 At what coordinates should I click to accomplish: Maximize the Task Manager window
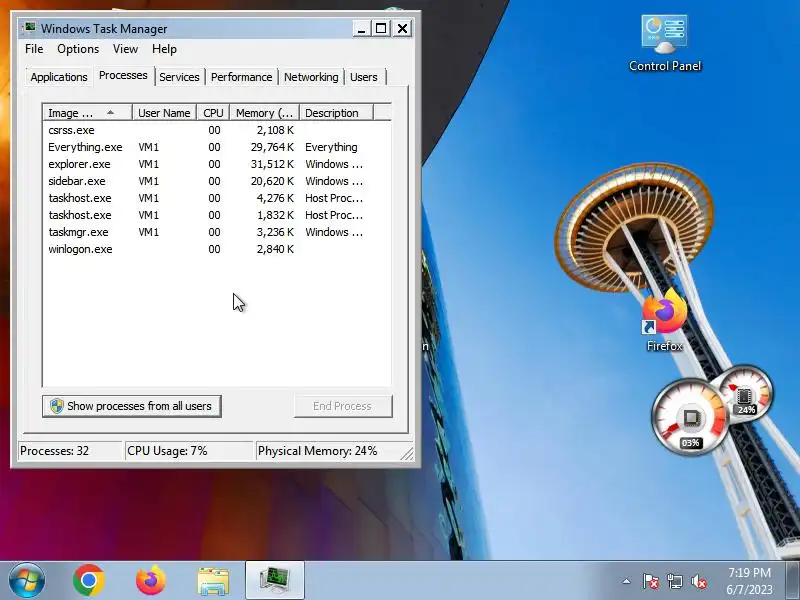[x=381, y=29]
